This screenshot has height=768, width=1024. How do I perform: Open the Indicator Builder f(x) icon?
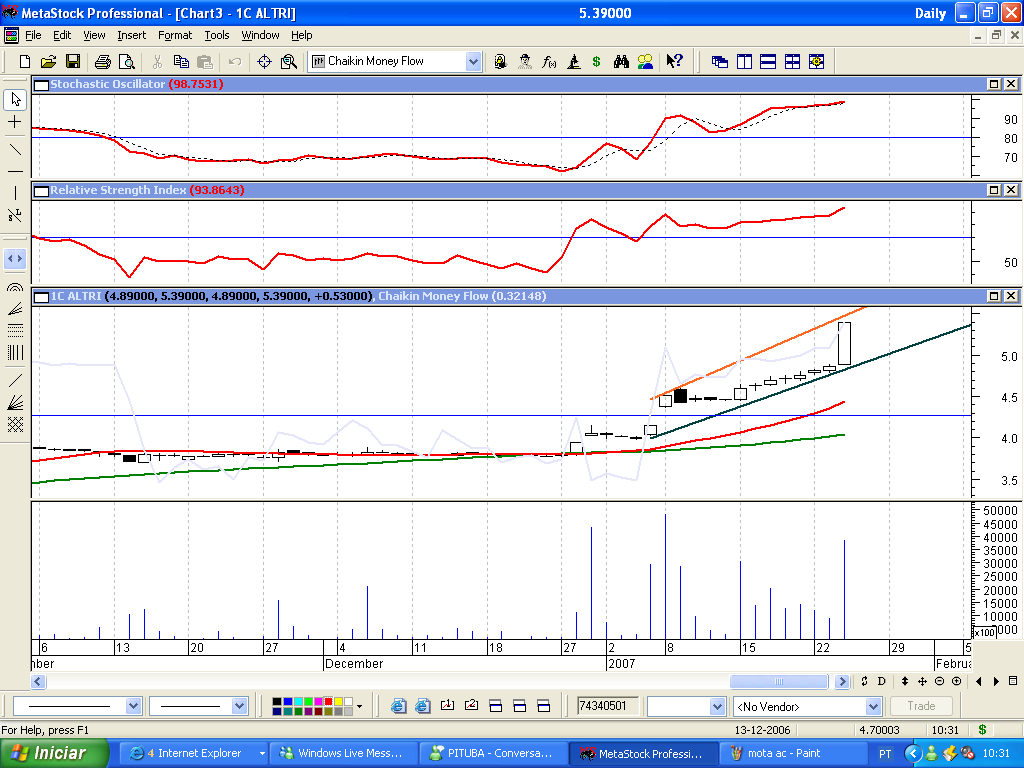(549, 61)
